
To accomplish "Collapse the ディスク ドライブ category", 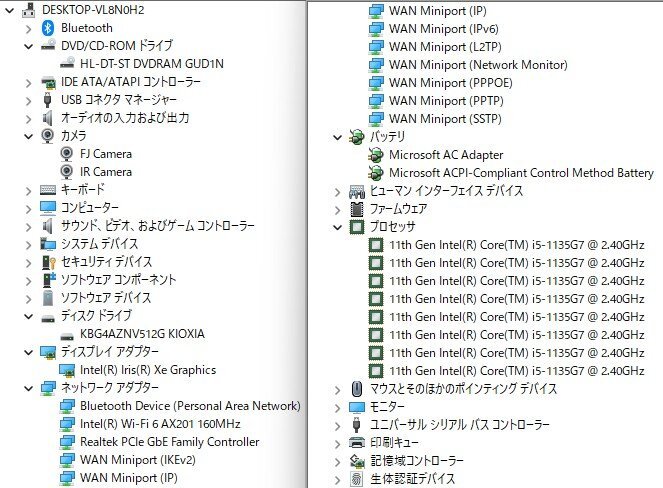I will point(28,316).
